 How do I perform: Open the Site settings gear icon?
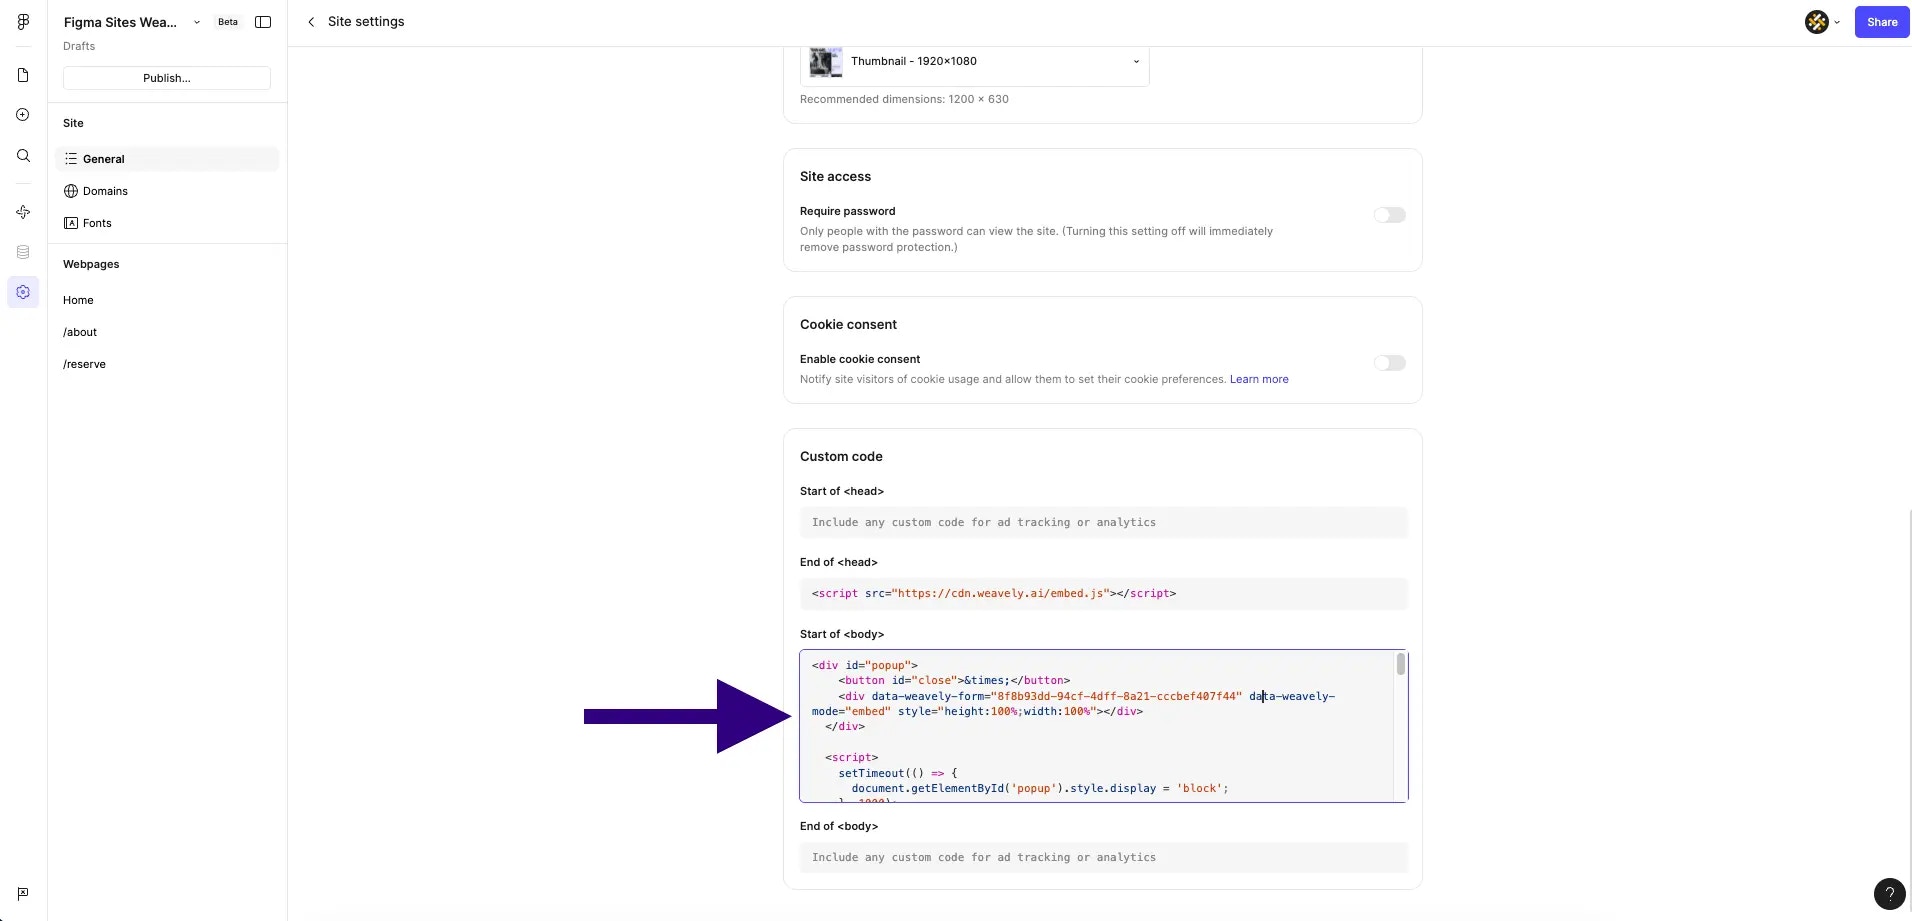23,292
